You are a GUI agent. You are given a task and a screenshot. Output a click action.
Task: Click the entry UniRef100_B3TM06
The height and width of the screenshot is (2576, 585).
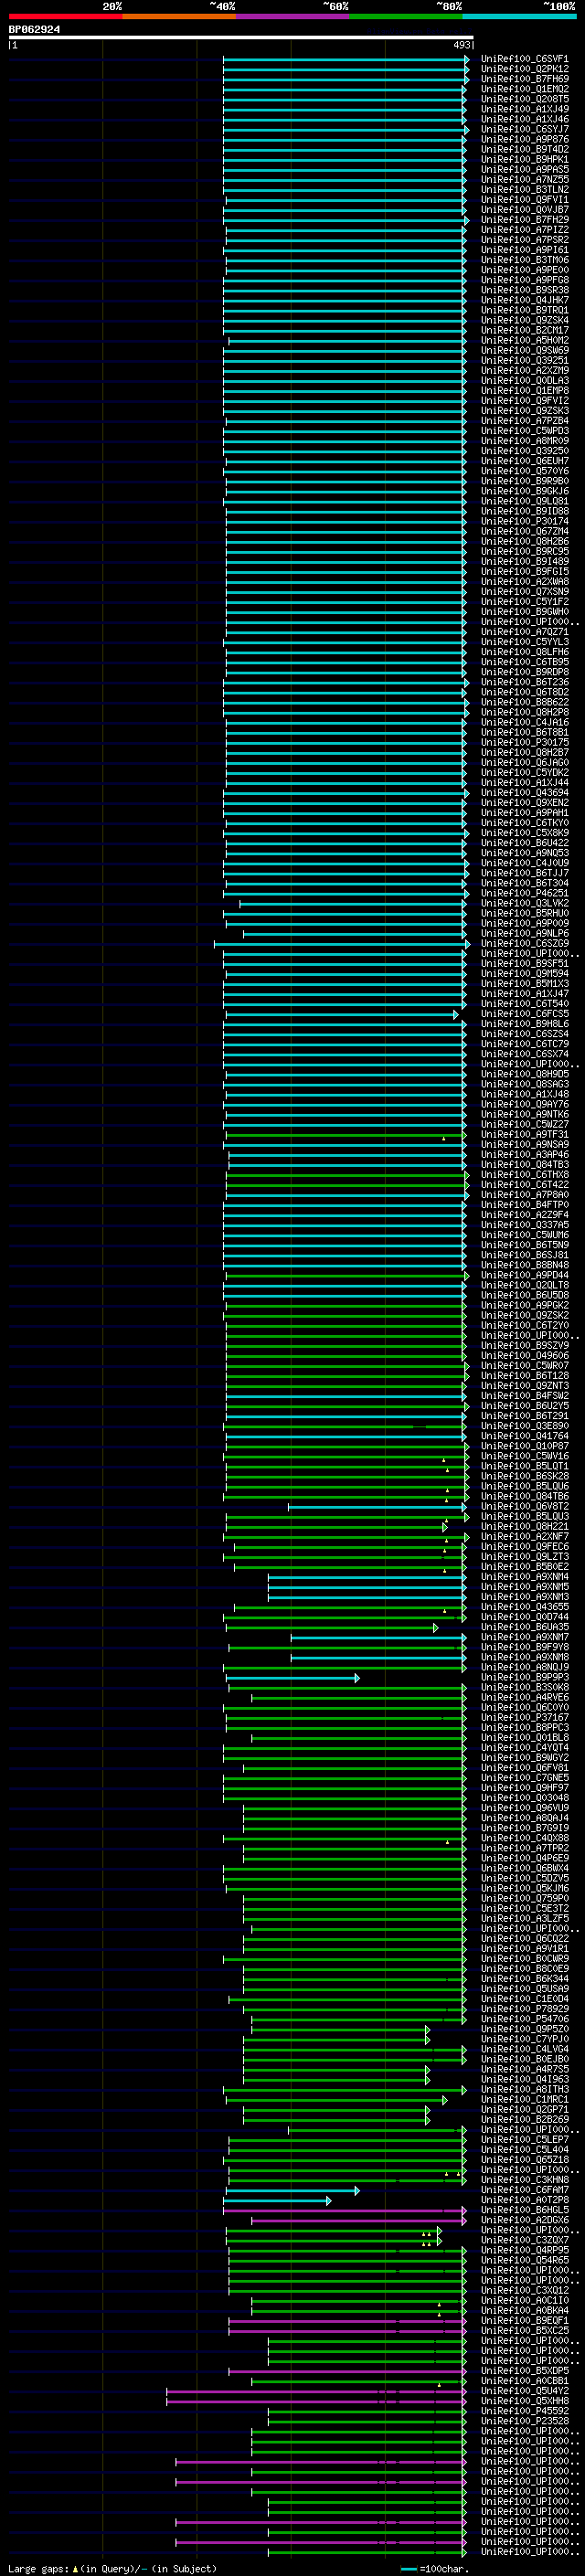[525, 260]
